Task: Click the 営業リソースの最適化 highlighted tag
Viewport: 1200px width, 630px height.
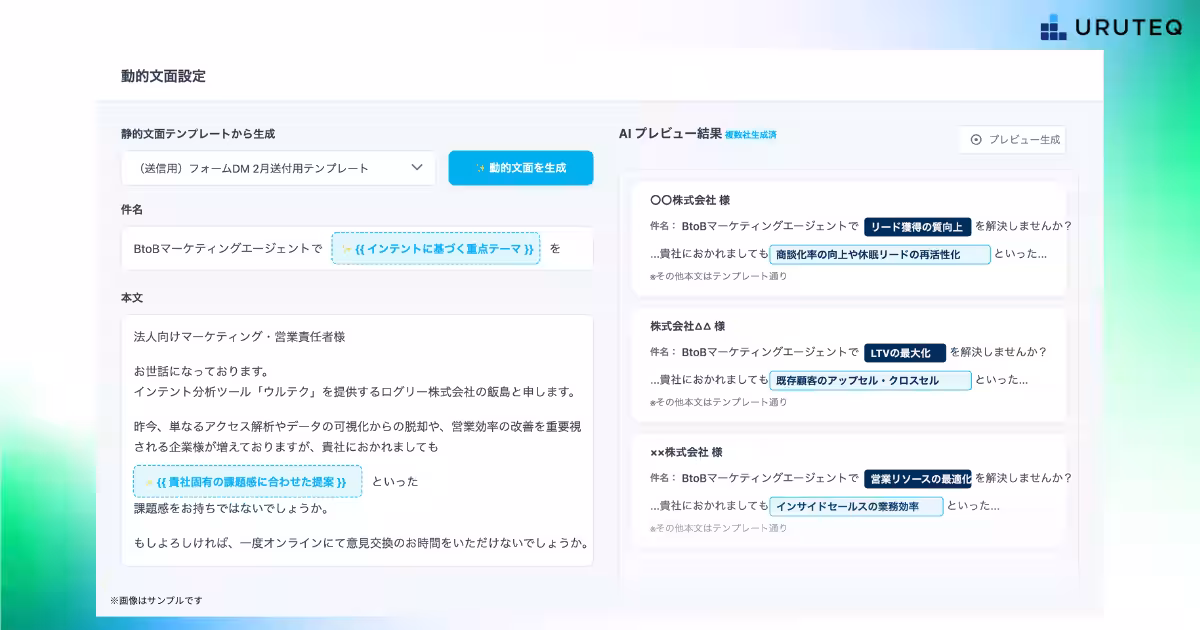Action: pos(917,479)
